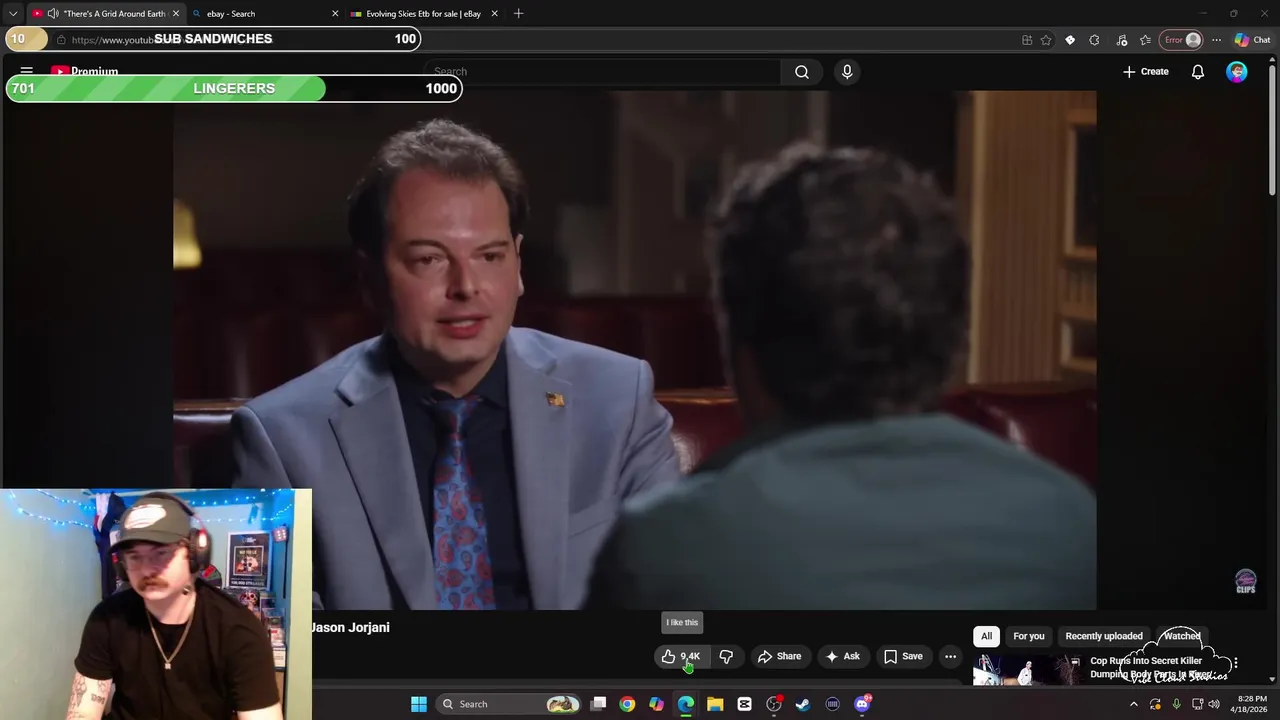Open the media control music note icon
The width and height of the screenshot is (1280, 720).
pyautogui.click(x=1121, y=40)
